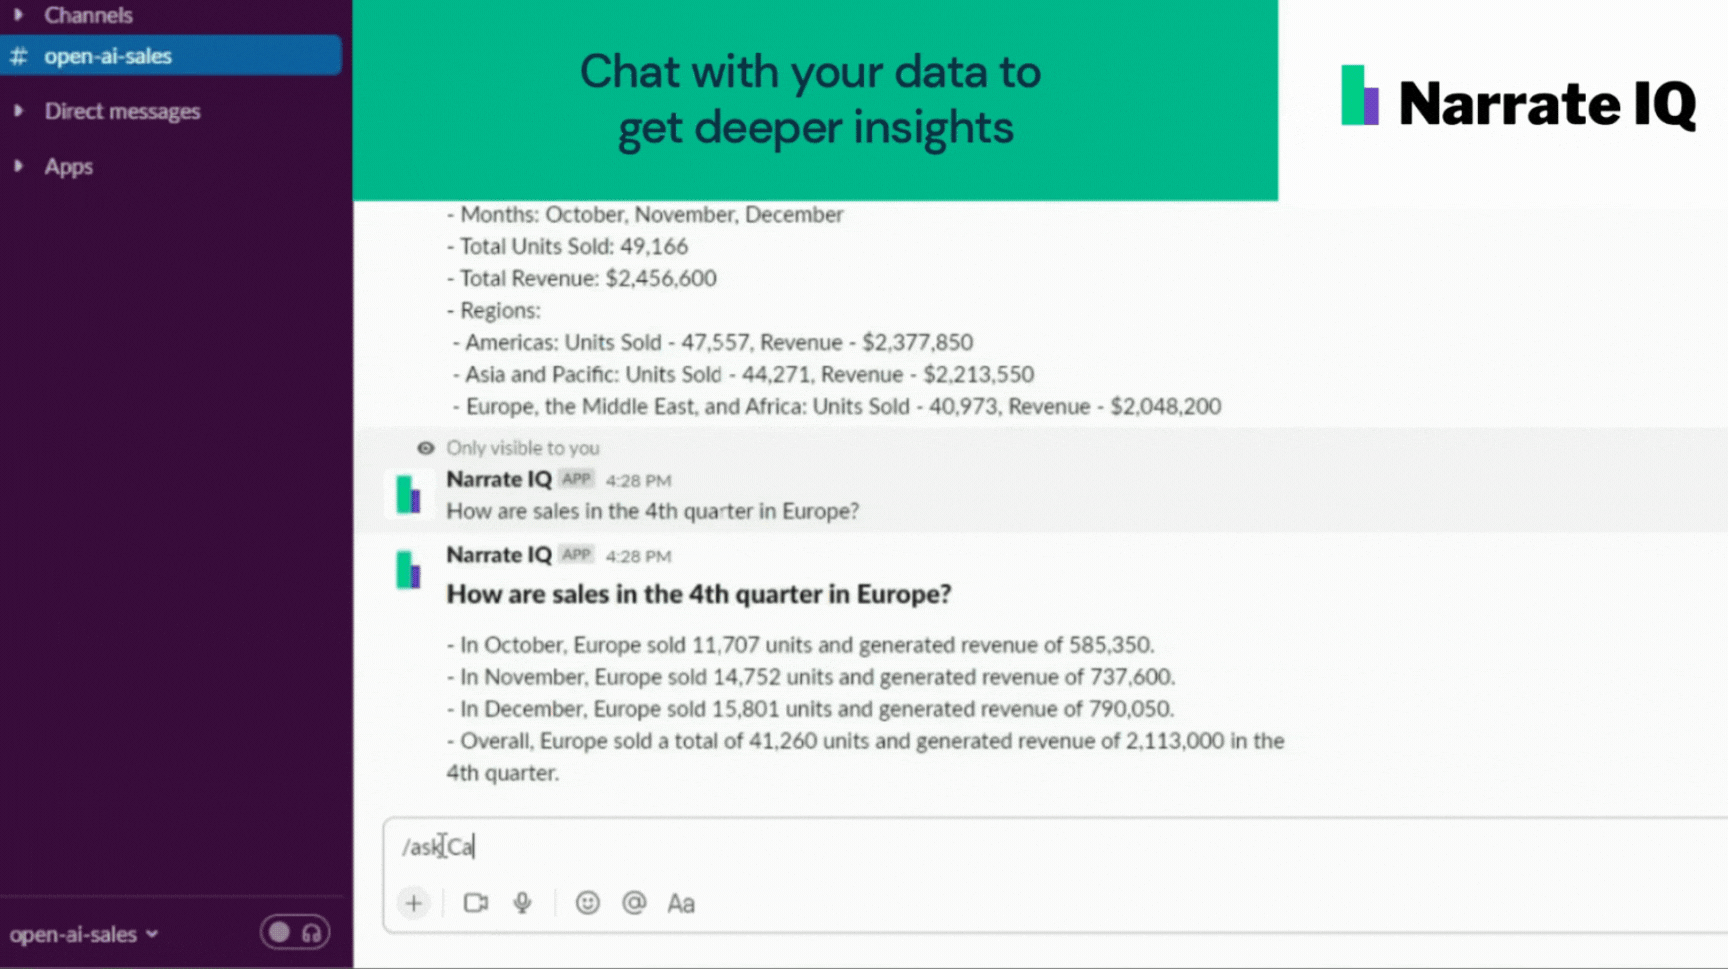Expand the Direct messages section
1728x969 pixels.
18,111
